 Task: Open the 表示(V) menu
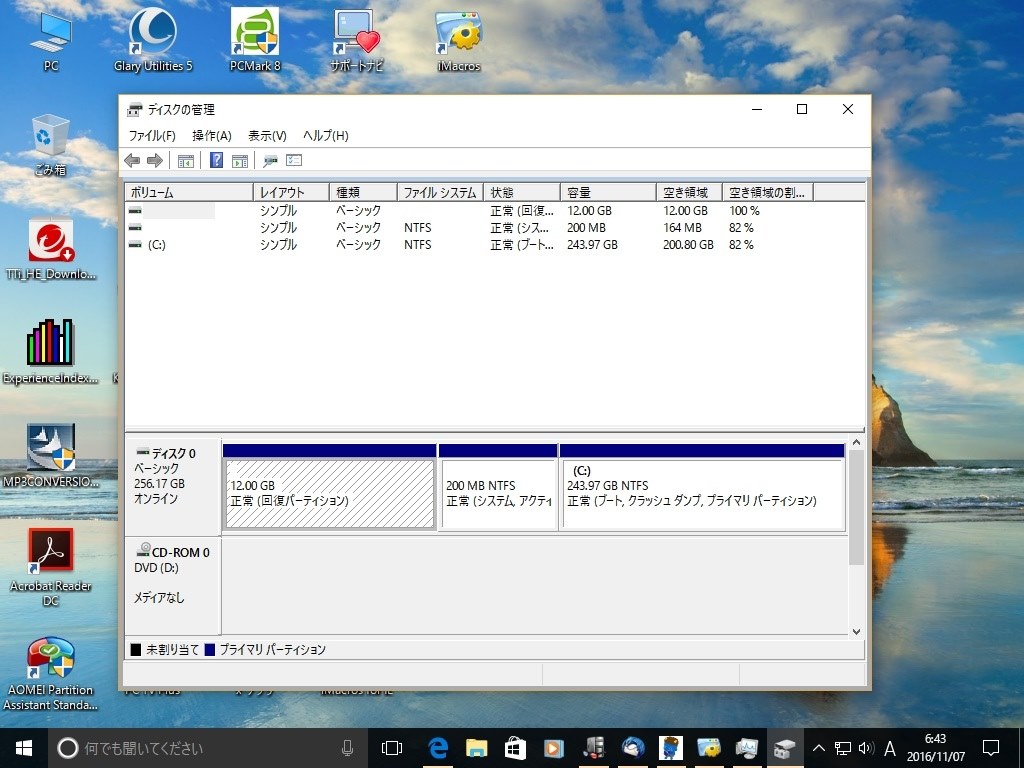tap(265, 135)
